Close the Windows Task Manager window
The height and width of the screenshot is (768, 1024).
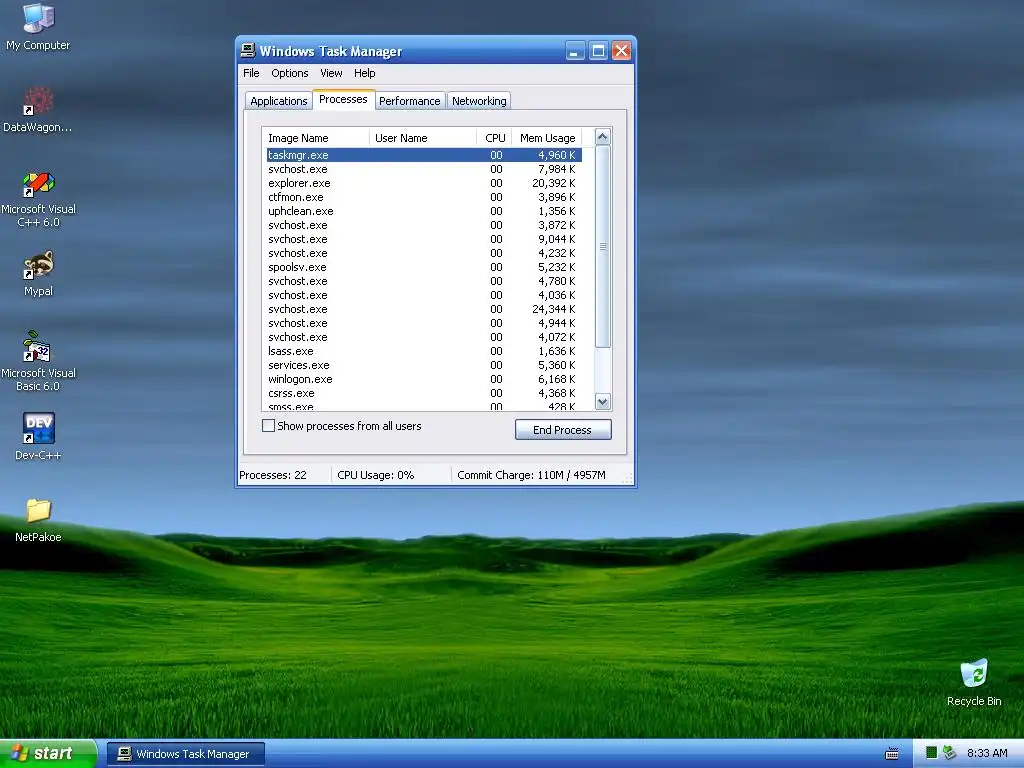coord(621,51)
